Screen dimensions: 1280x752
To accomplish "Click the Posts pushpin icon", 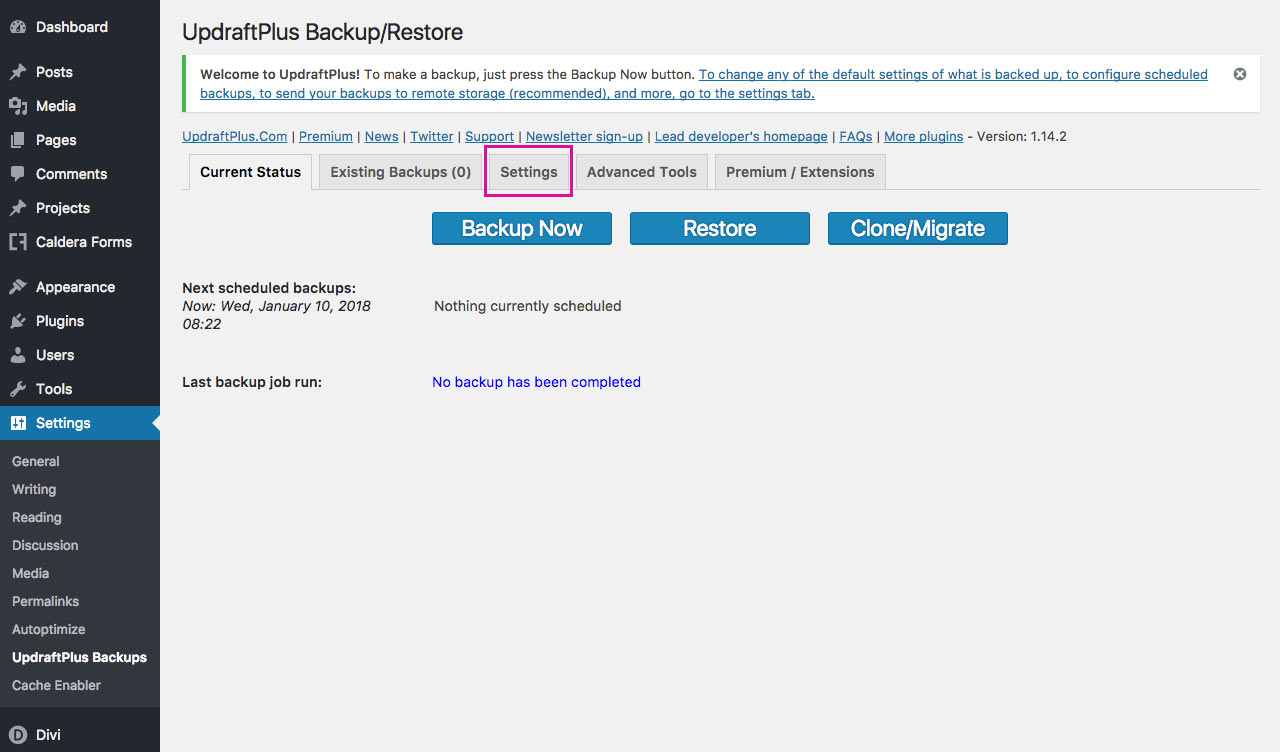I will 18,72.
